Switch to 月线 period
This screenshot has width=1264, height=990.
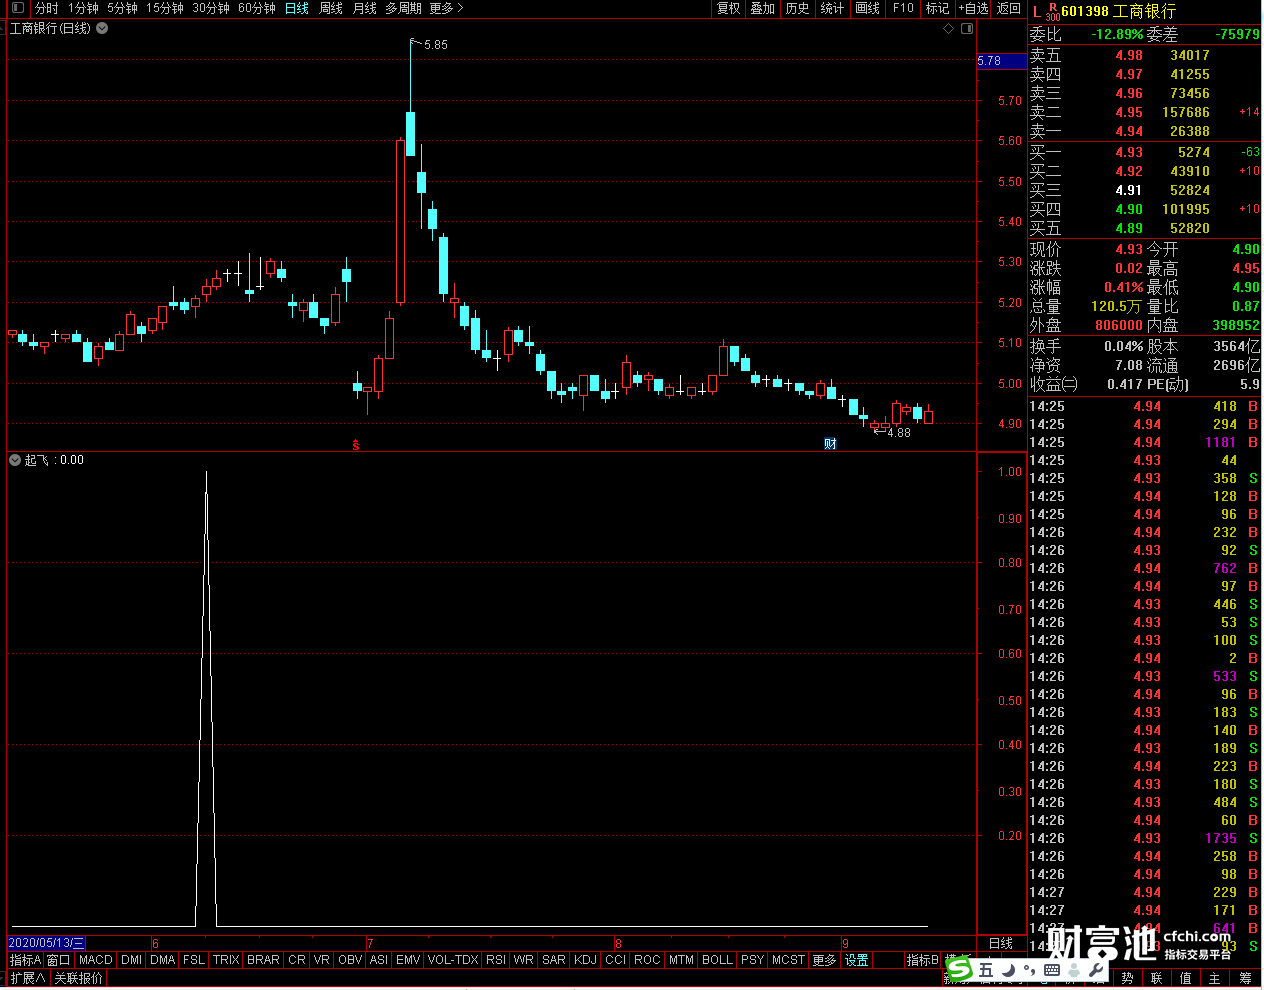click(x=365, y=8)
